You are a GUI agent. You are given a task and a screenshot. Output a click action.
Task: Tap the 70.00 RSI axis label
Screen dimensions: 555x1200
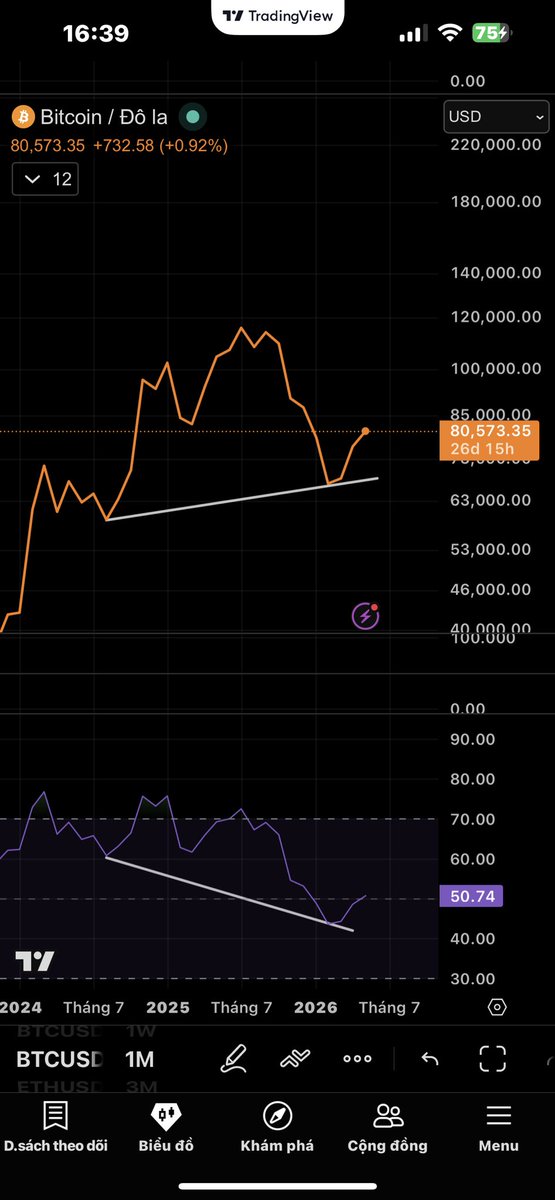(473, 819)
